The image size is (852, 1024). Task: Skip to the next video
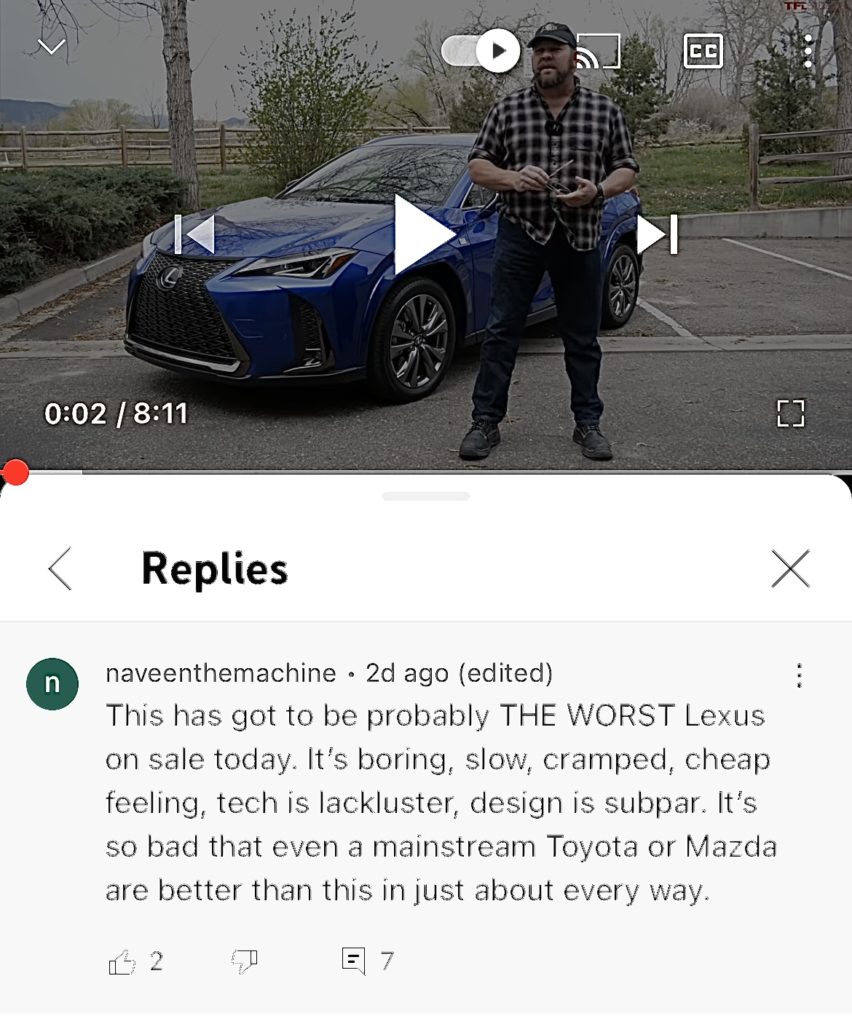[657, 234]
